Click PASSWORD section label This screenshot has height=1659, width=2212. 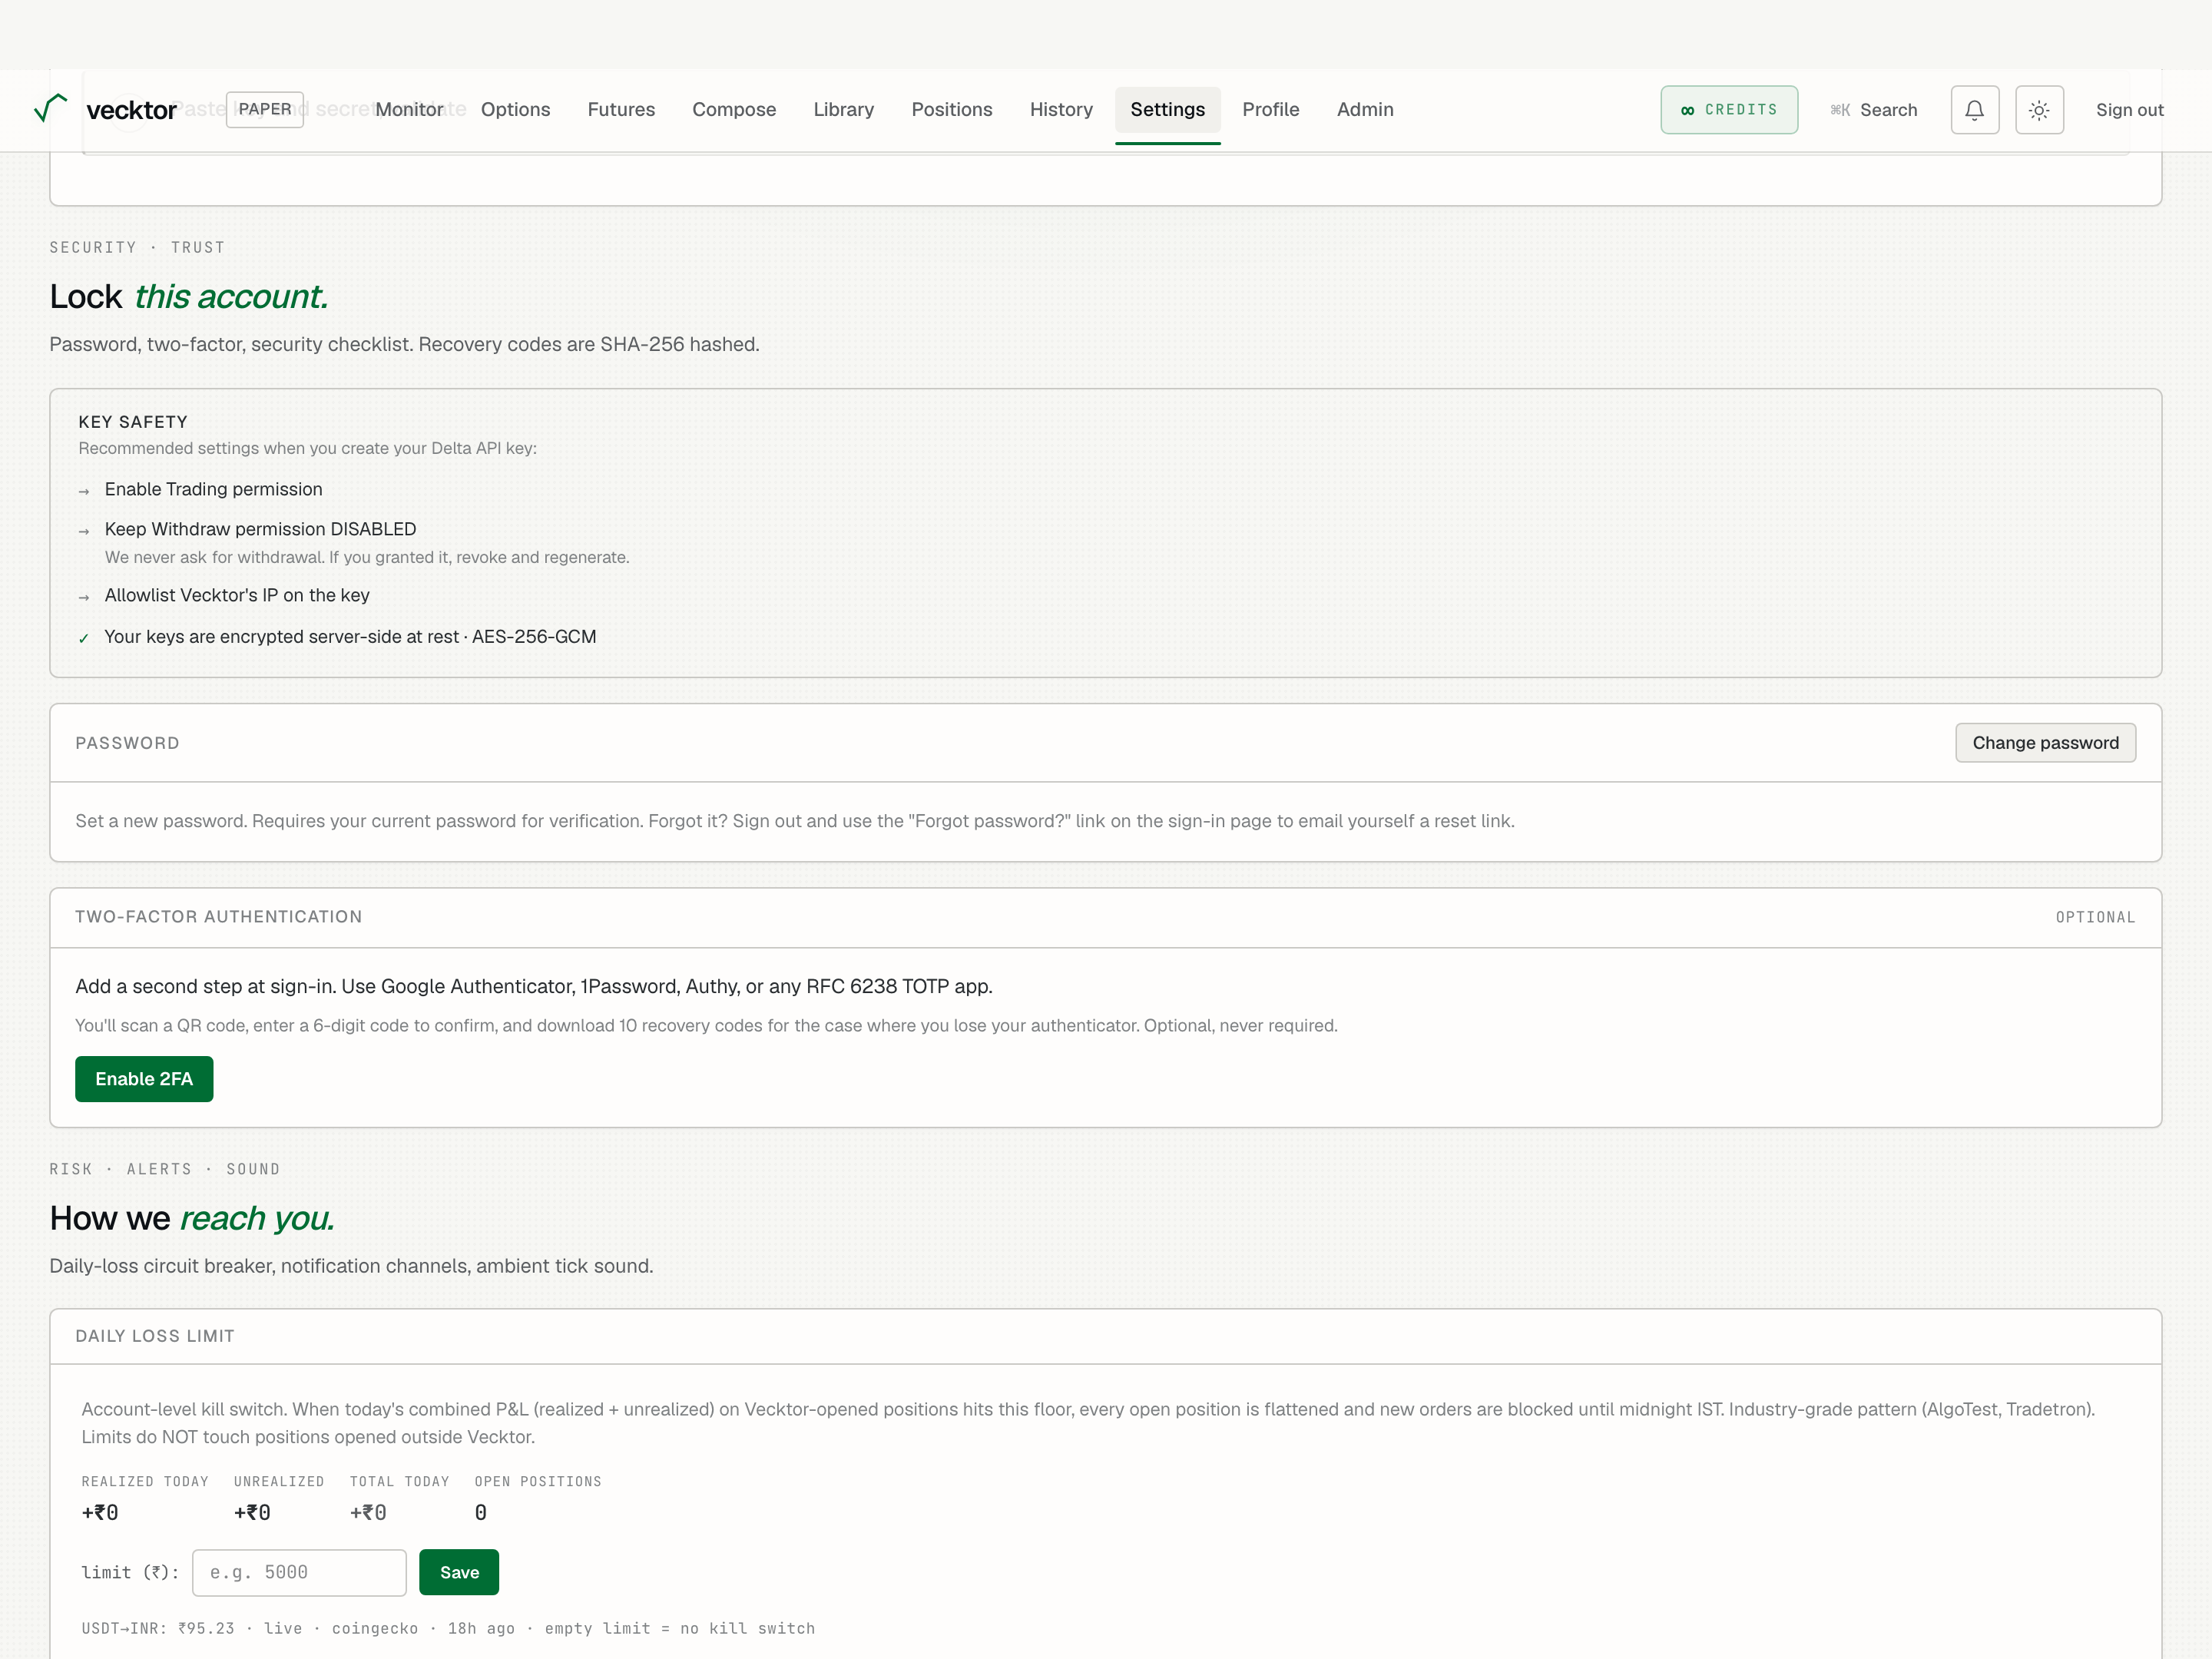point(127,743)
